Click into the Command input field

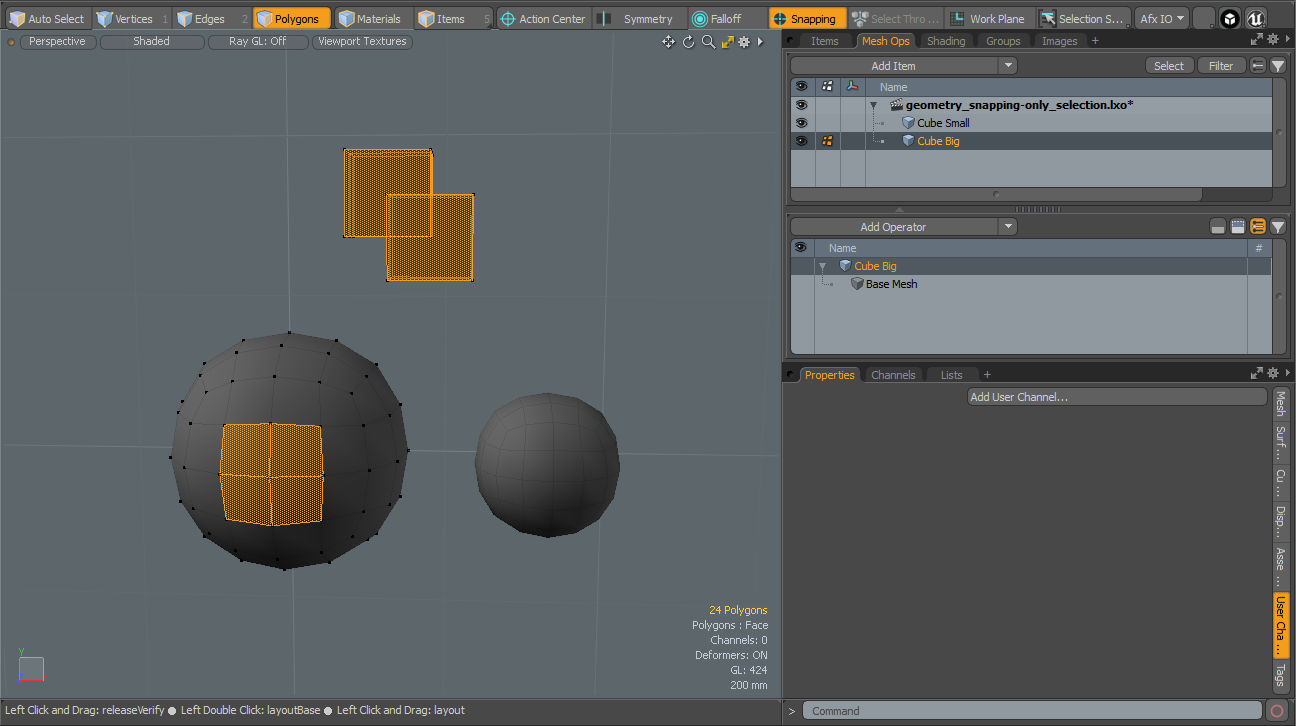[1030, 711]
